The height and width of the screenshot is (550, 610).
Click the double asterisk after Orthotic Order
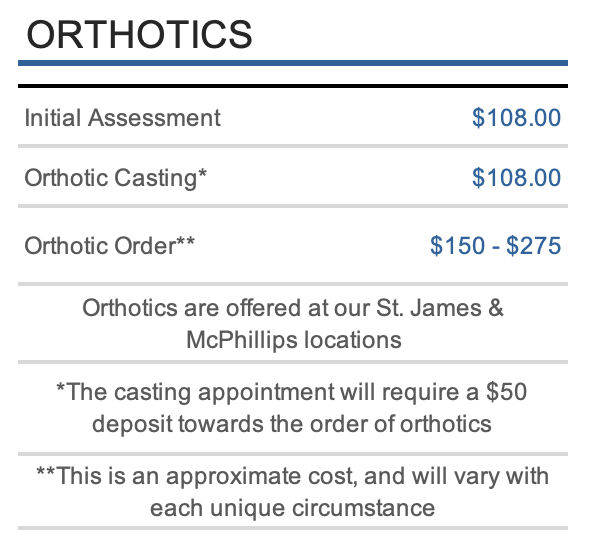pos(186,241)
